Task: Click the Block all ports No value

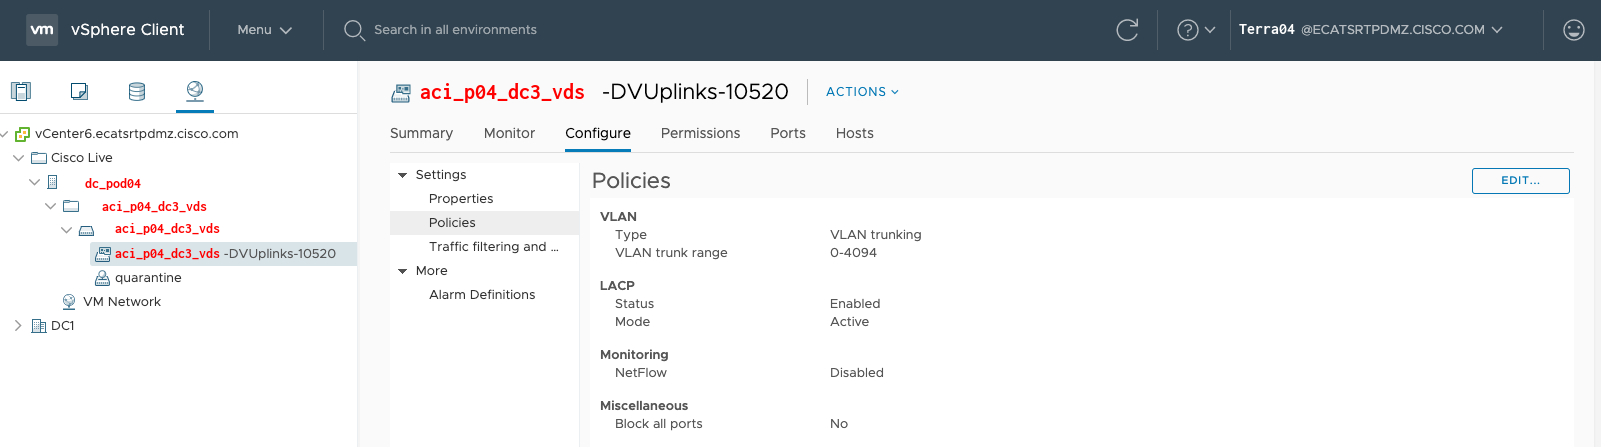Action: tap(839, 424)
